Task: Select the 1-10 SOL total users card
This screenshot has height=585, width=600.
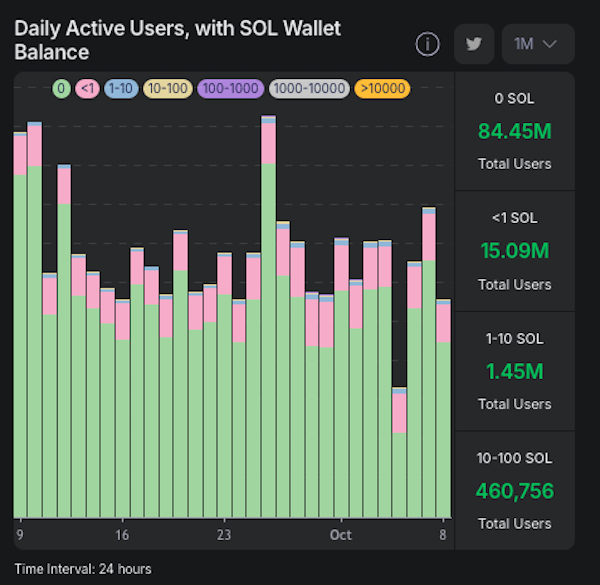Action: pyautogui.click(x=515, y=372)
